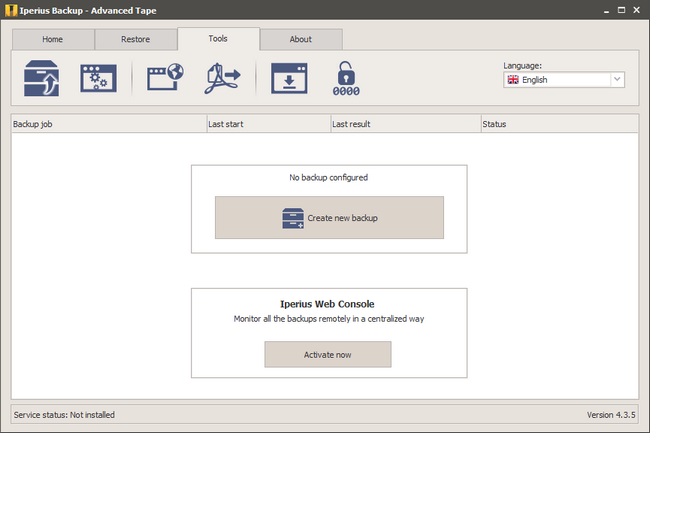Click the padlock 0000 password icon
The image size is (691, 518).
pos(346,78)
